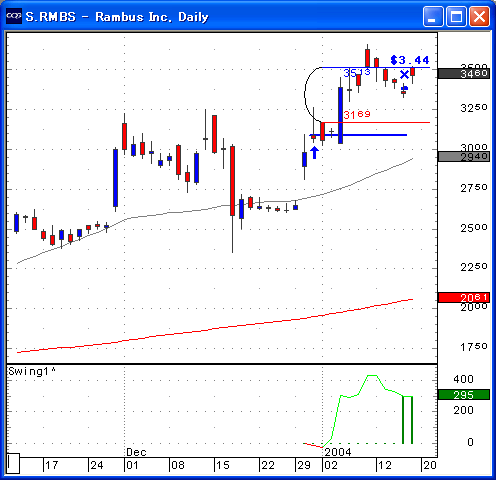Click date 08 on the time axis

(178, 465)
